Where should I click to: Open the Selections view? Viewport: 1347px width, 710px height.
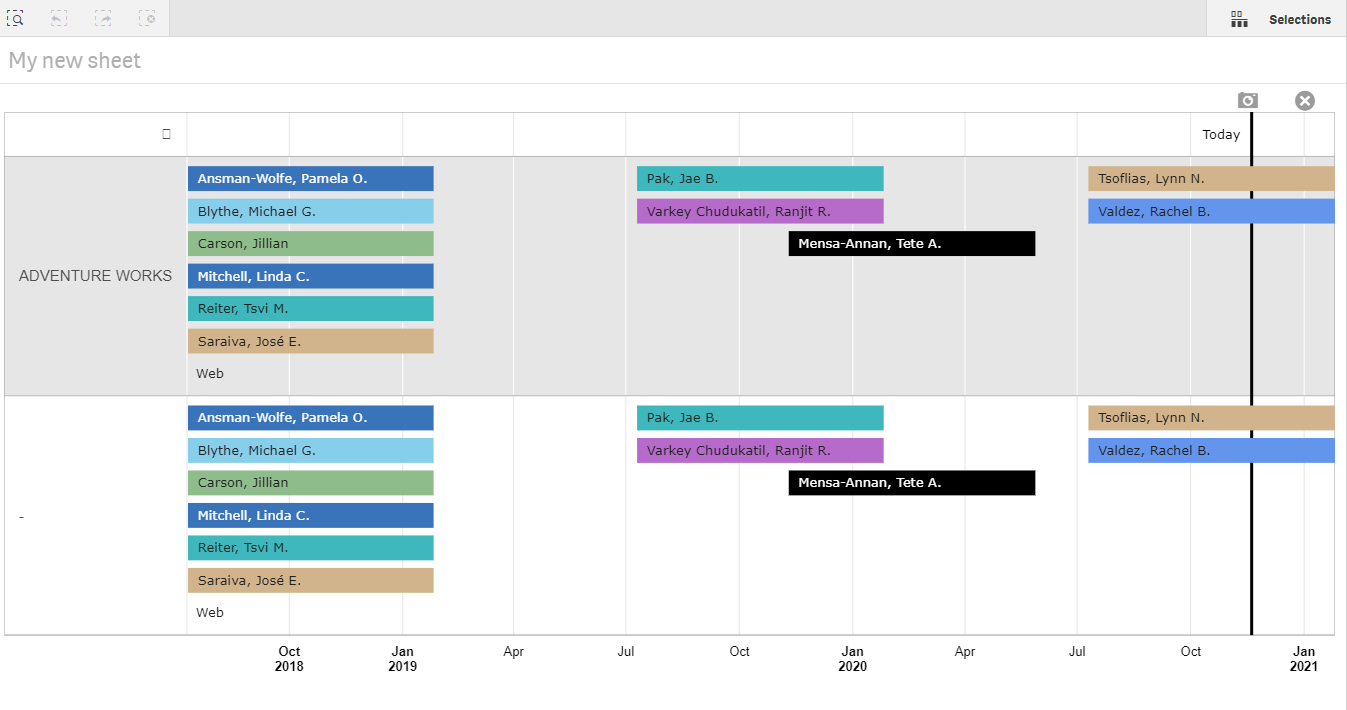tap(1299, 19)
